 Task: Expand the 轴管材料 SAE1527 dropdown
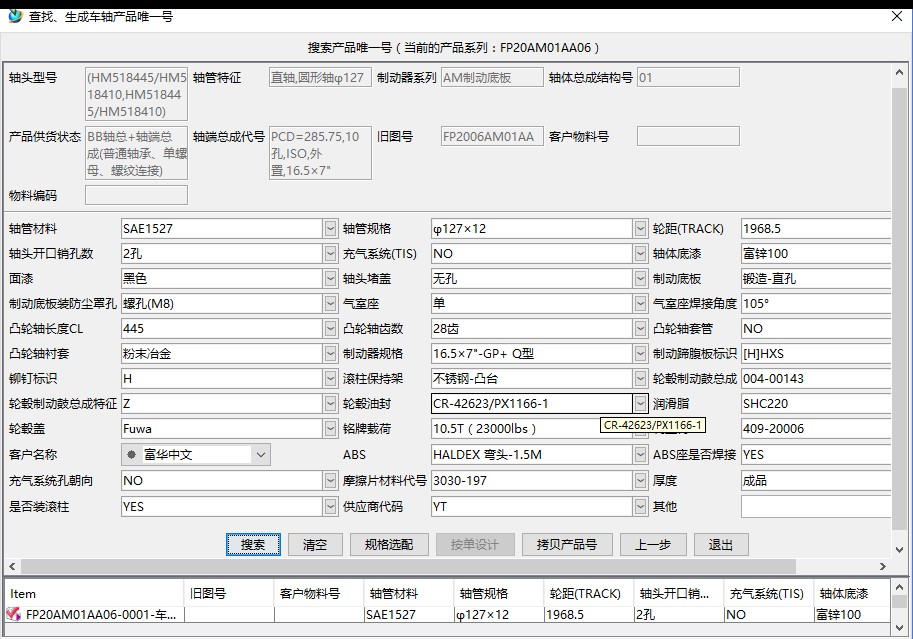331,229
